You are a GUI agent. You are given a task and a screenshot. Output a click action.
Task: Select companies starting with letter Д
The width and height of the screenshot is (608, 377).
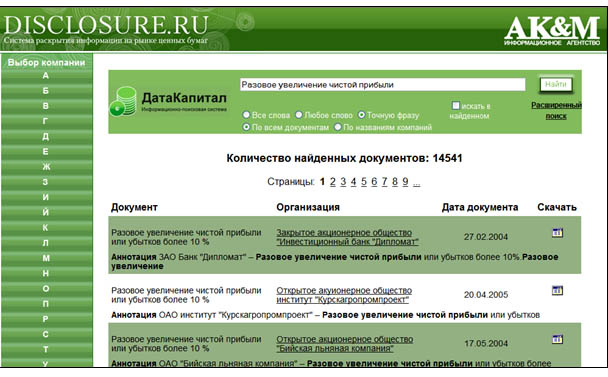click(x=46, y=137)
